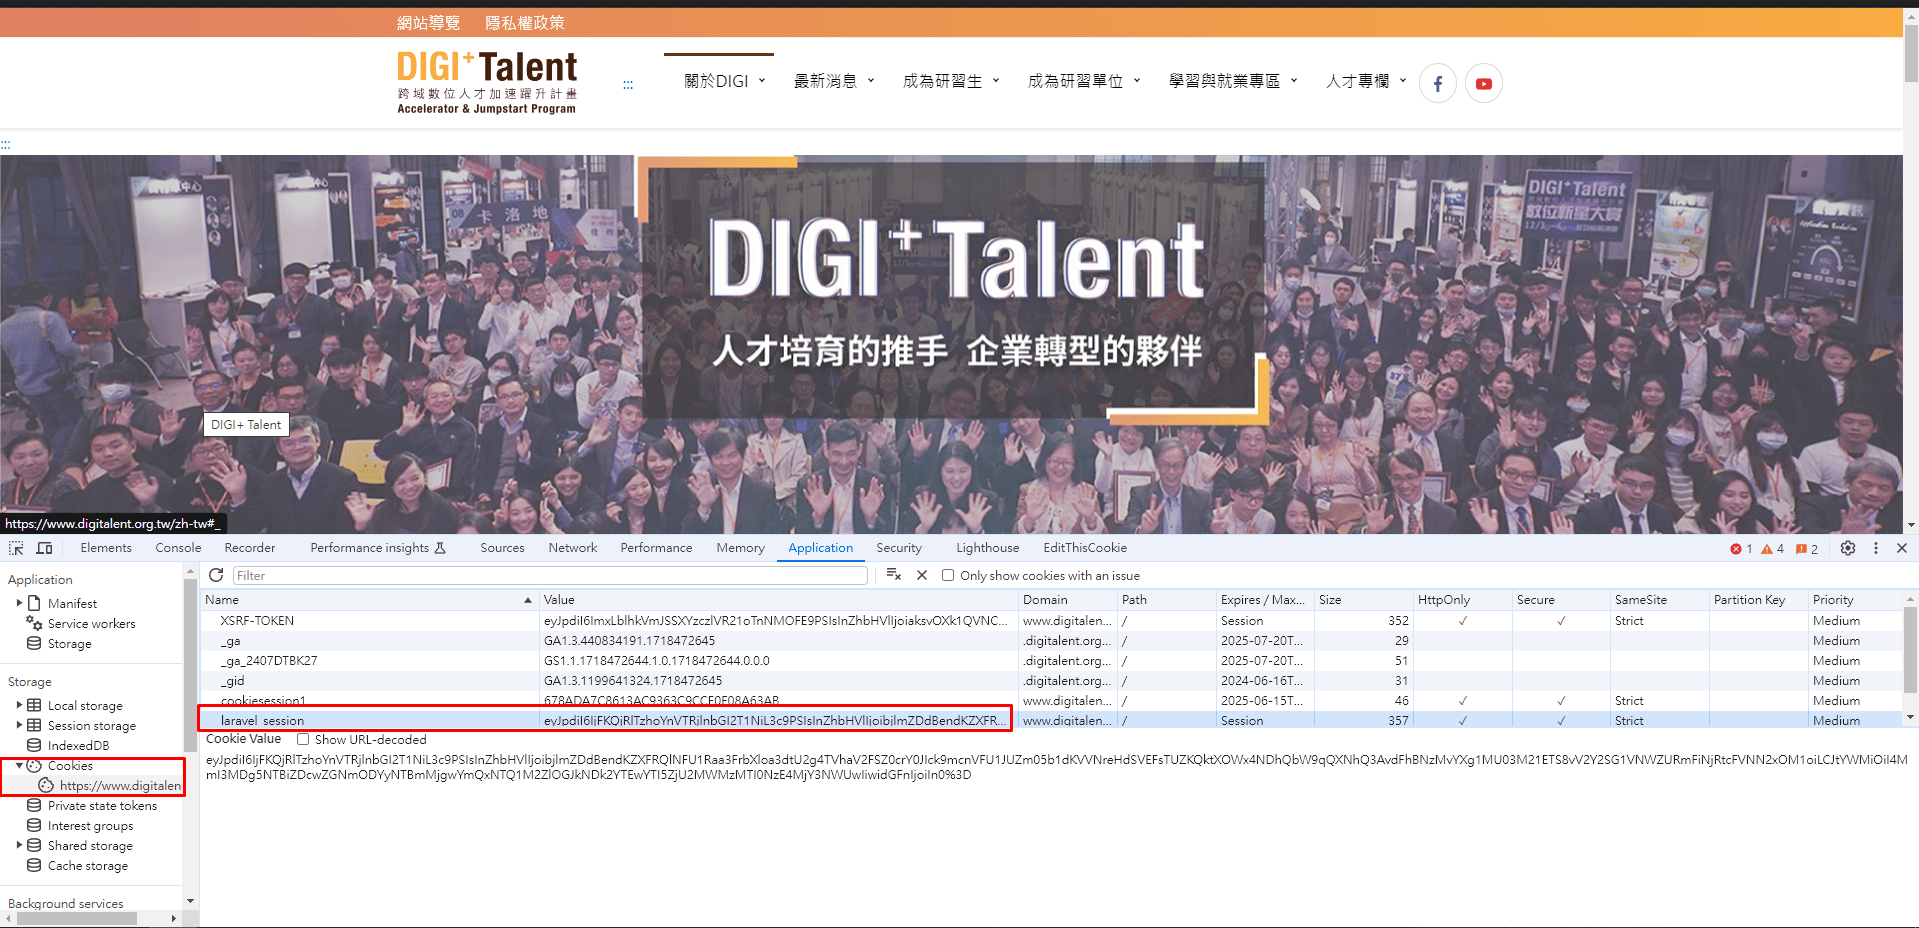Open the 最新消息 dropdown menu
This screenshot has height=928, width=1919.
tap(834, 81)
